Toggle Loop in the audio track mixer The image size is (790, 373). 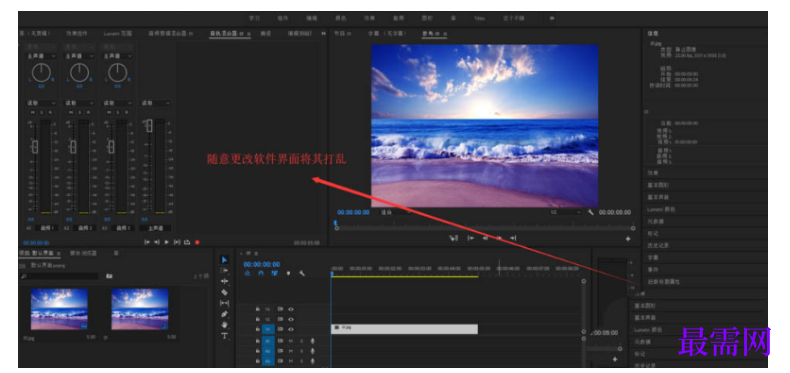tap(187, 242)
